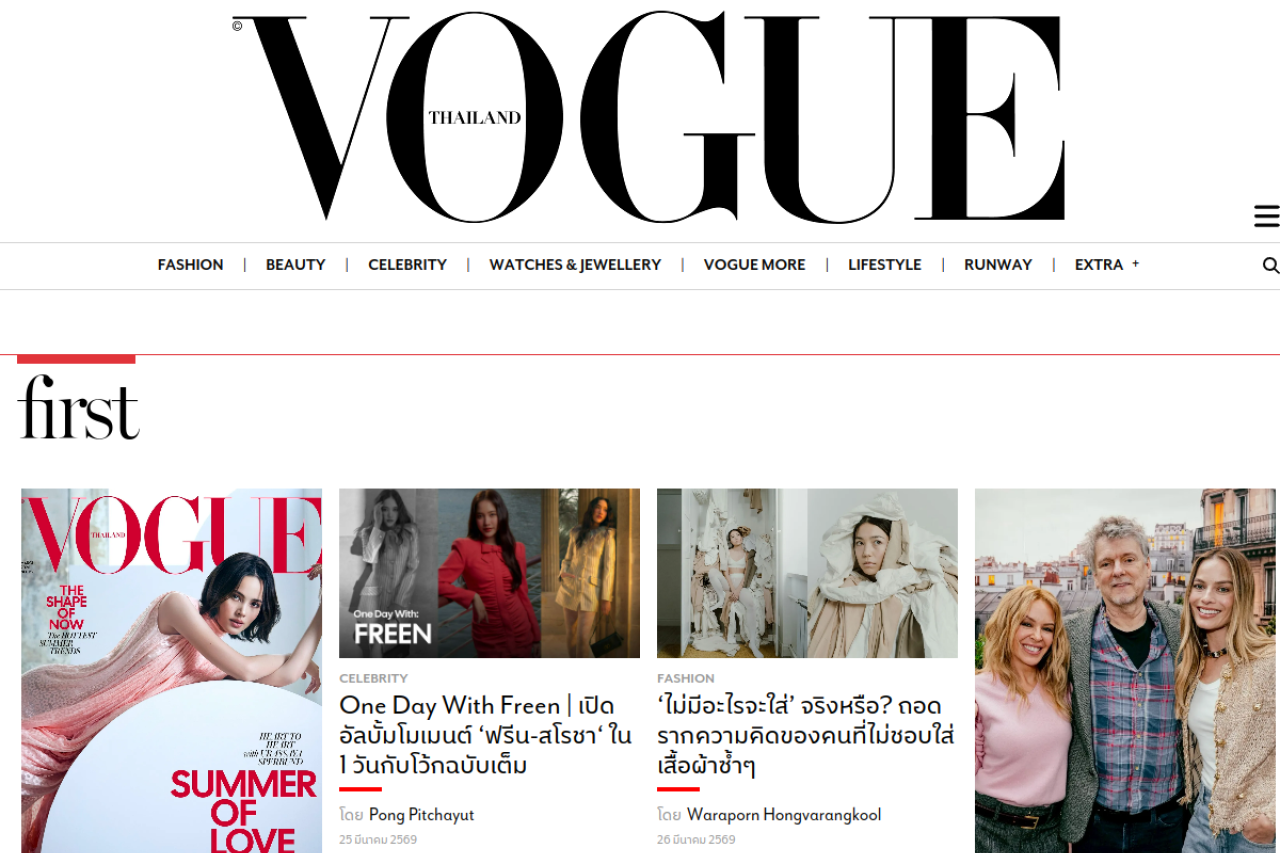Screen dimensions: 1280x853
Task: Click the CELEBRITY category tag above headline
Action: click(x=373, y=679)
